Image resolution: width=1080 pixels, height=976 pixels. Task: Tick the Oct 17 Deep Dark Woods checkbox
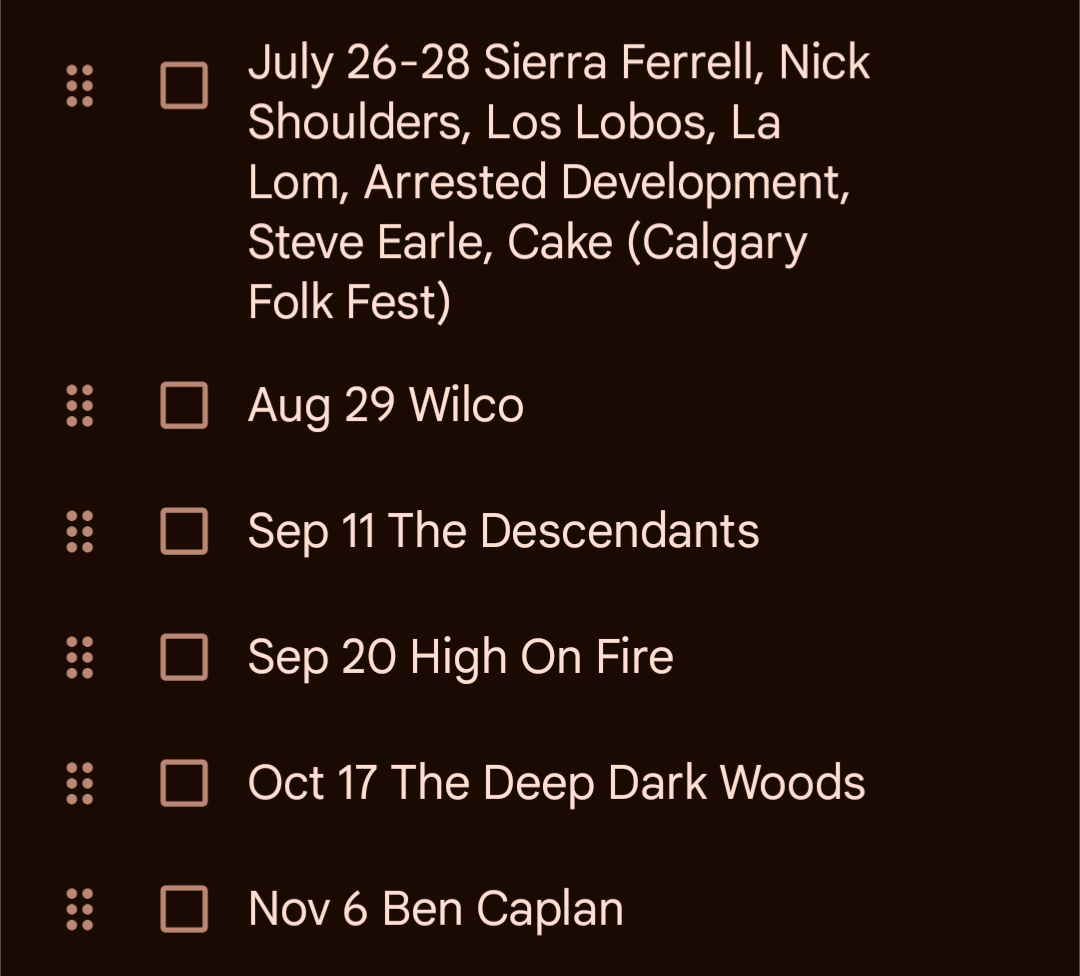click(x=184, y=783)
